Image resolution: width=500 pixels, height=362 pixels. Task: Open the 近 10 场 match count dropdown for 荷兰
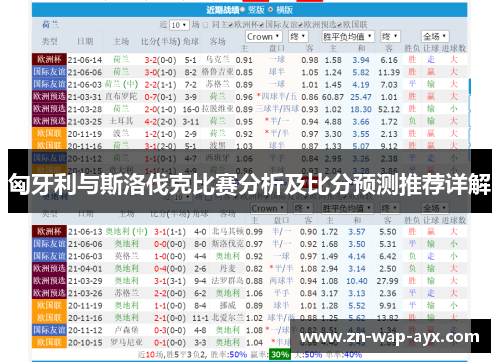179,25
